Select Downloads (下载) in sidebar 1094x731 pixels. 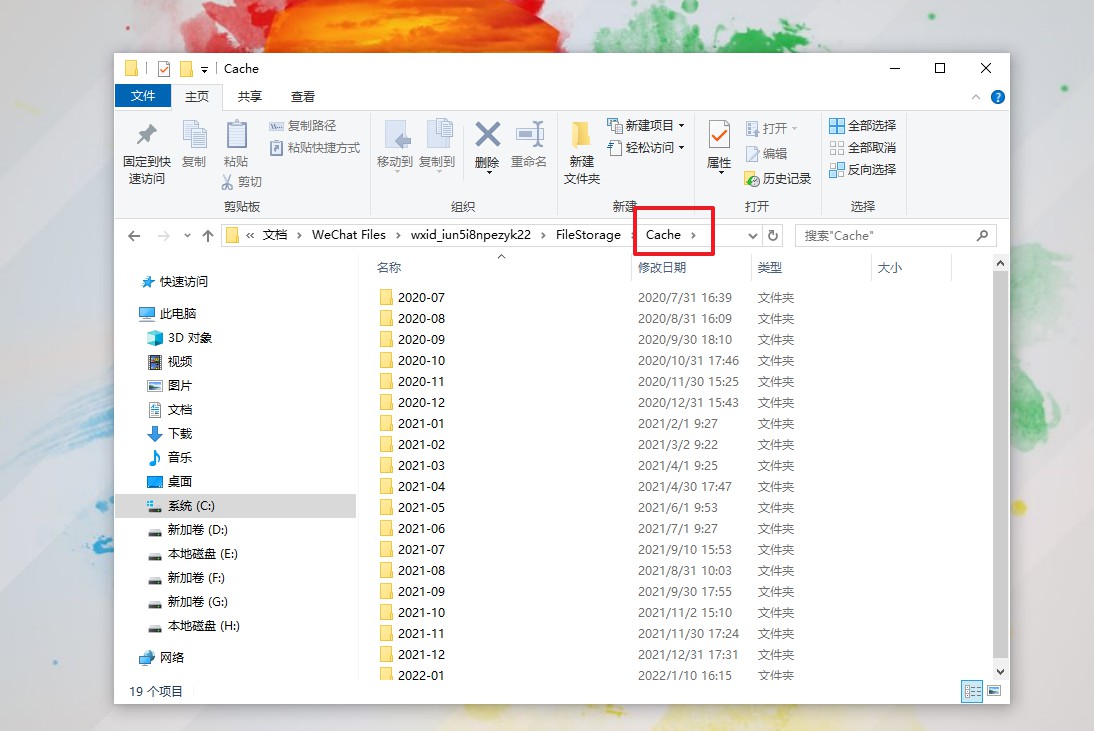(170, 434)
